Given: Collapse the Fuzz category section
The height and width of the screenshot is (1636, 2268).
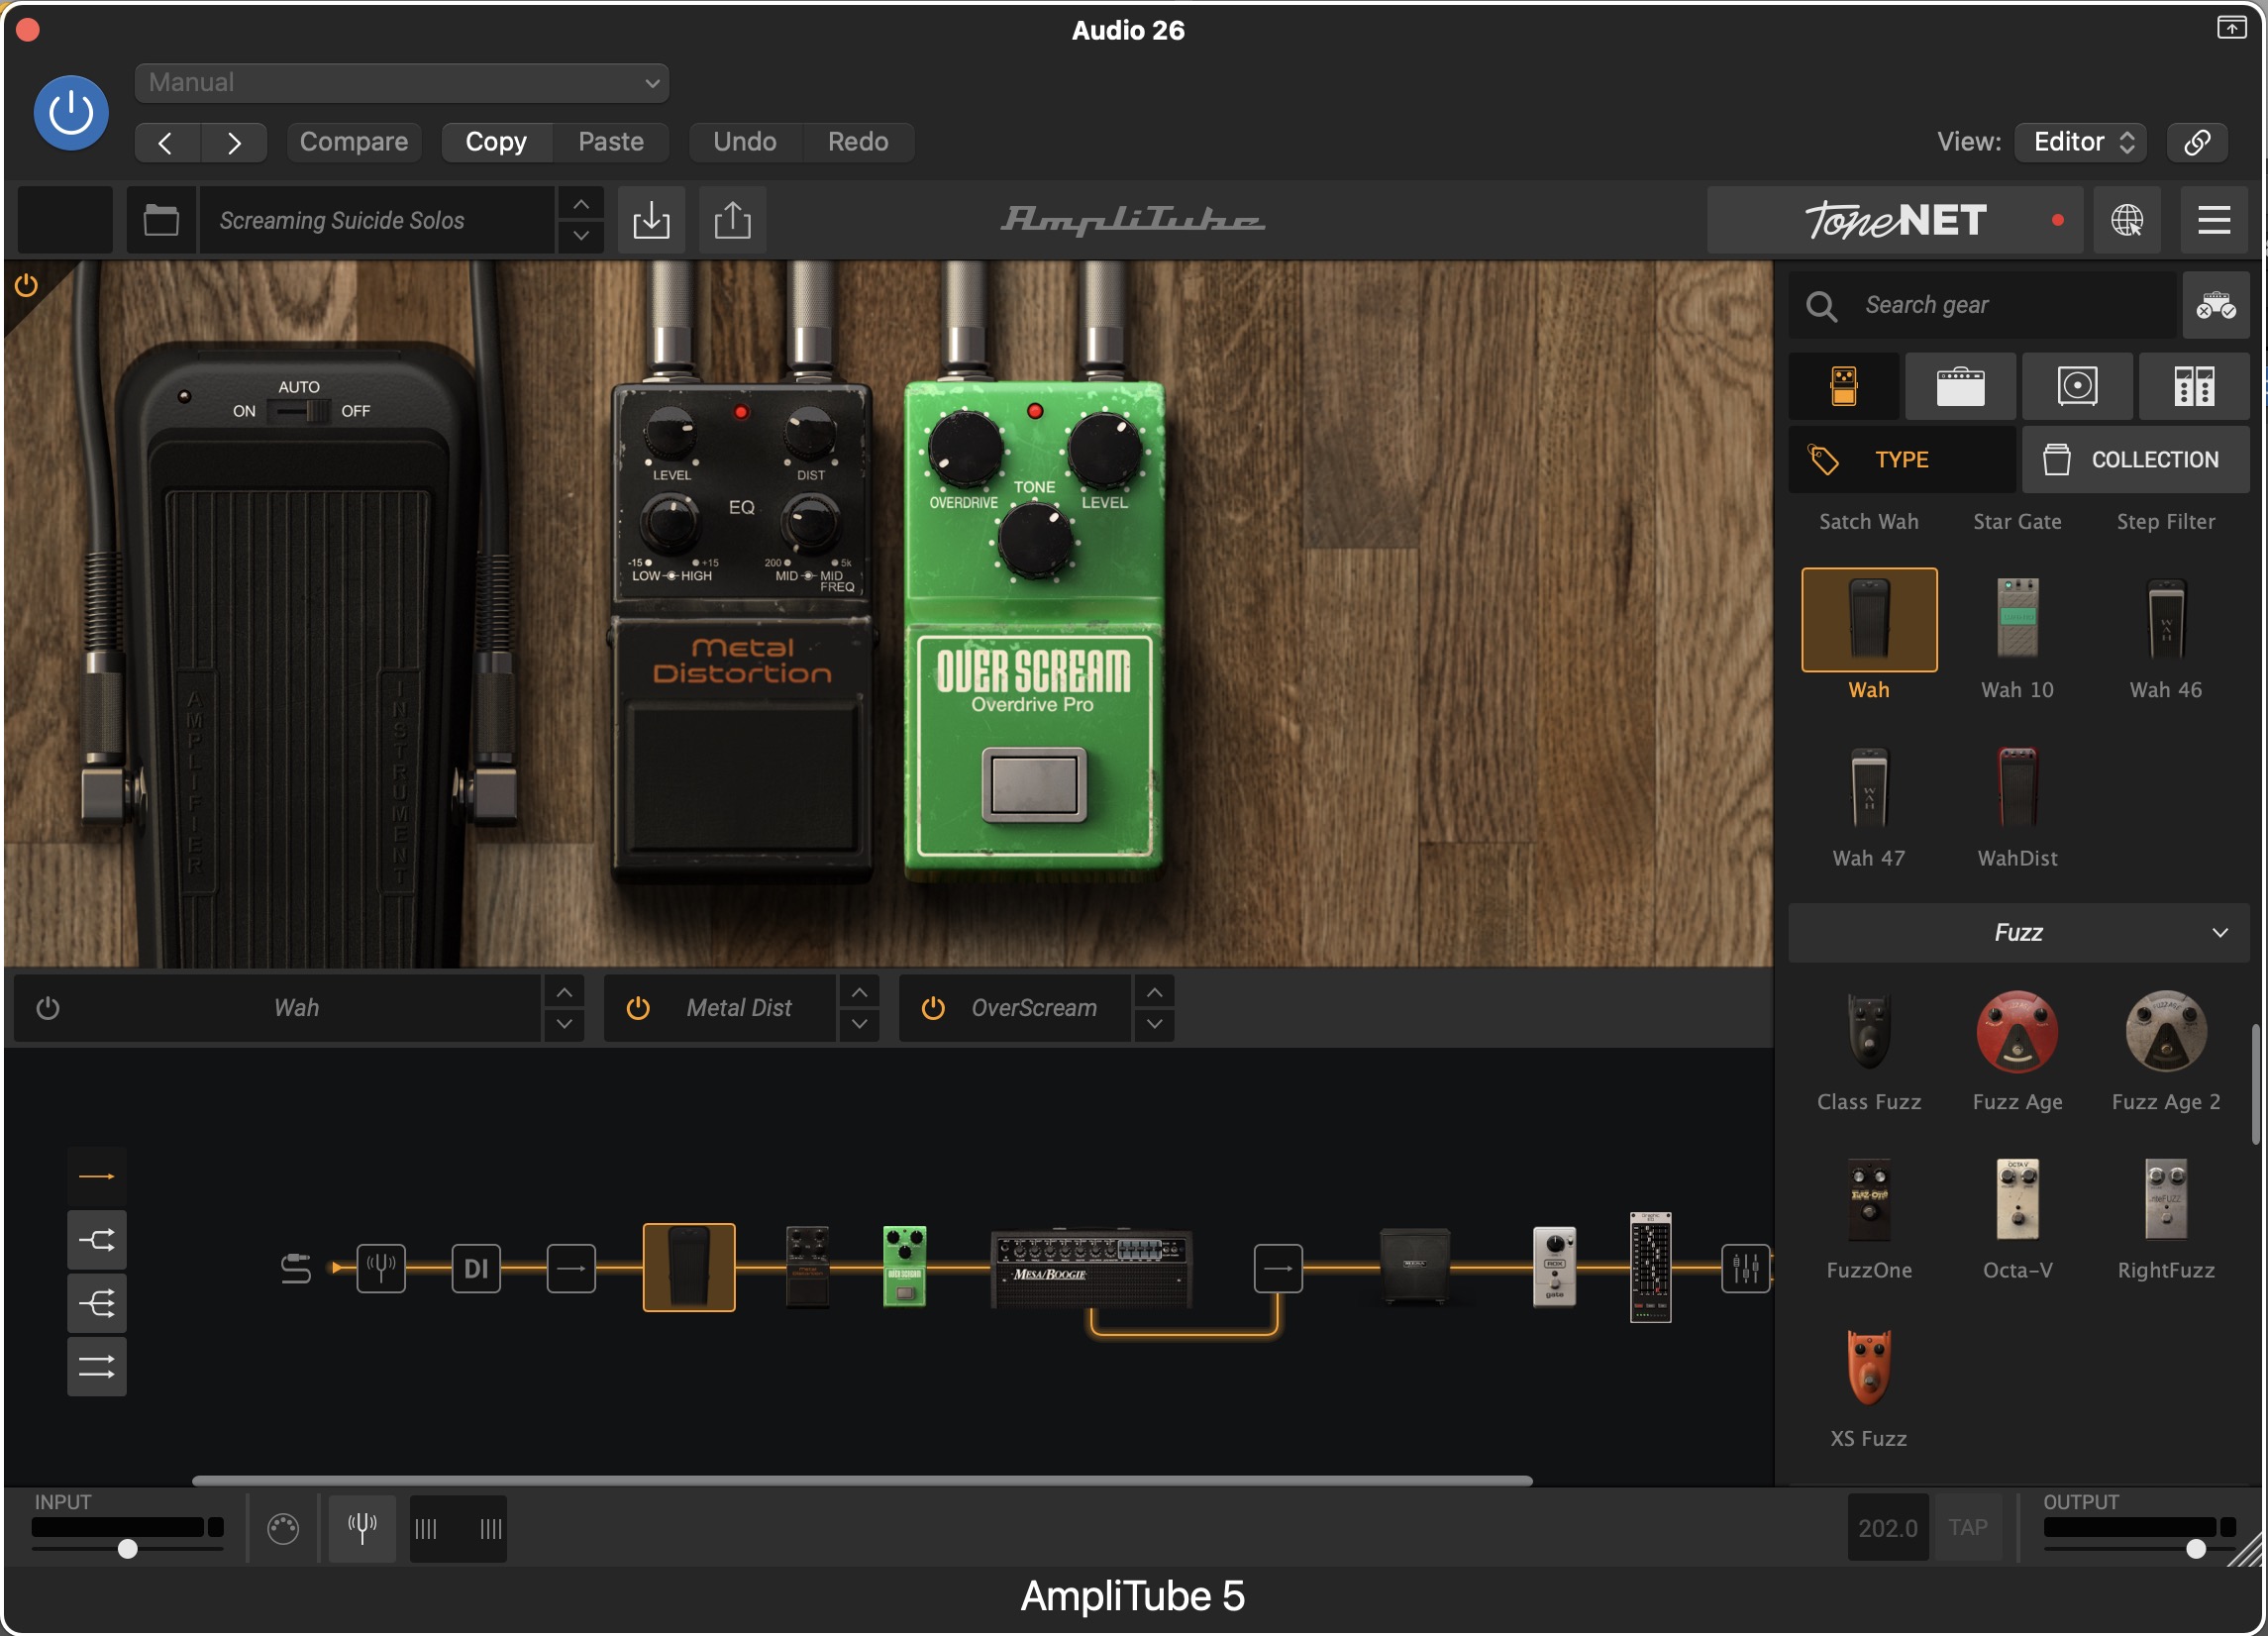Looking at the screenshot, I should tap(2019, 933).
